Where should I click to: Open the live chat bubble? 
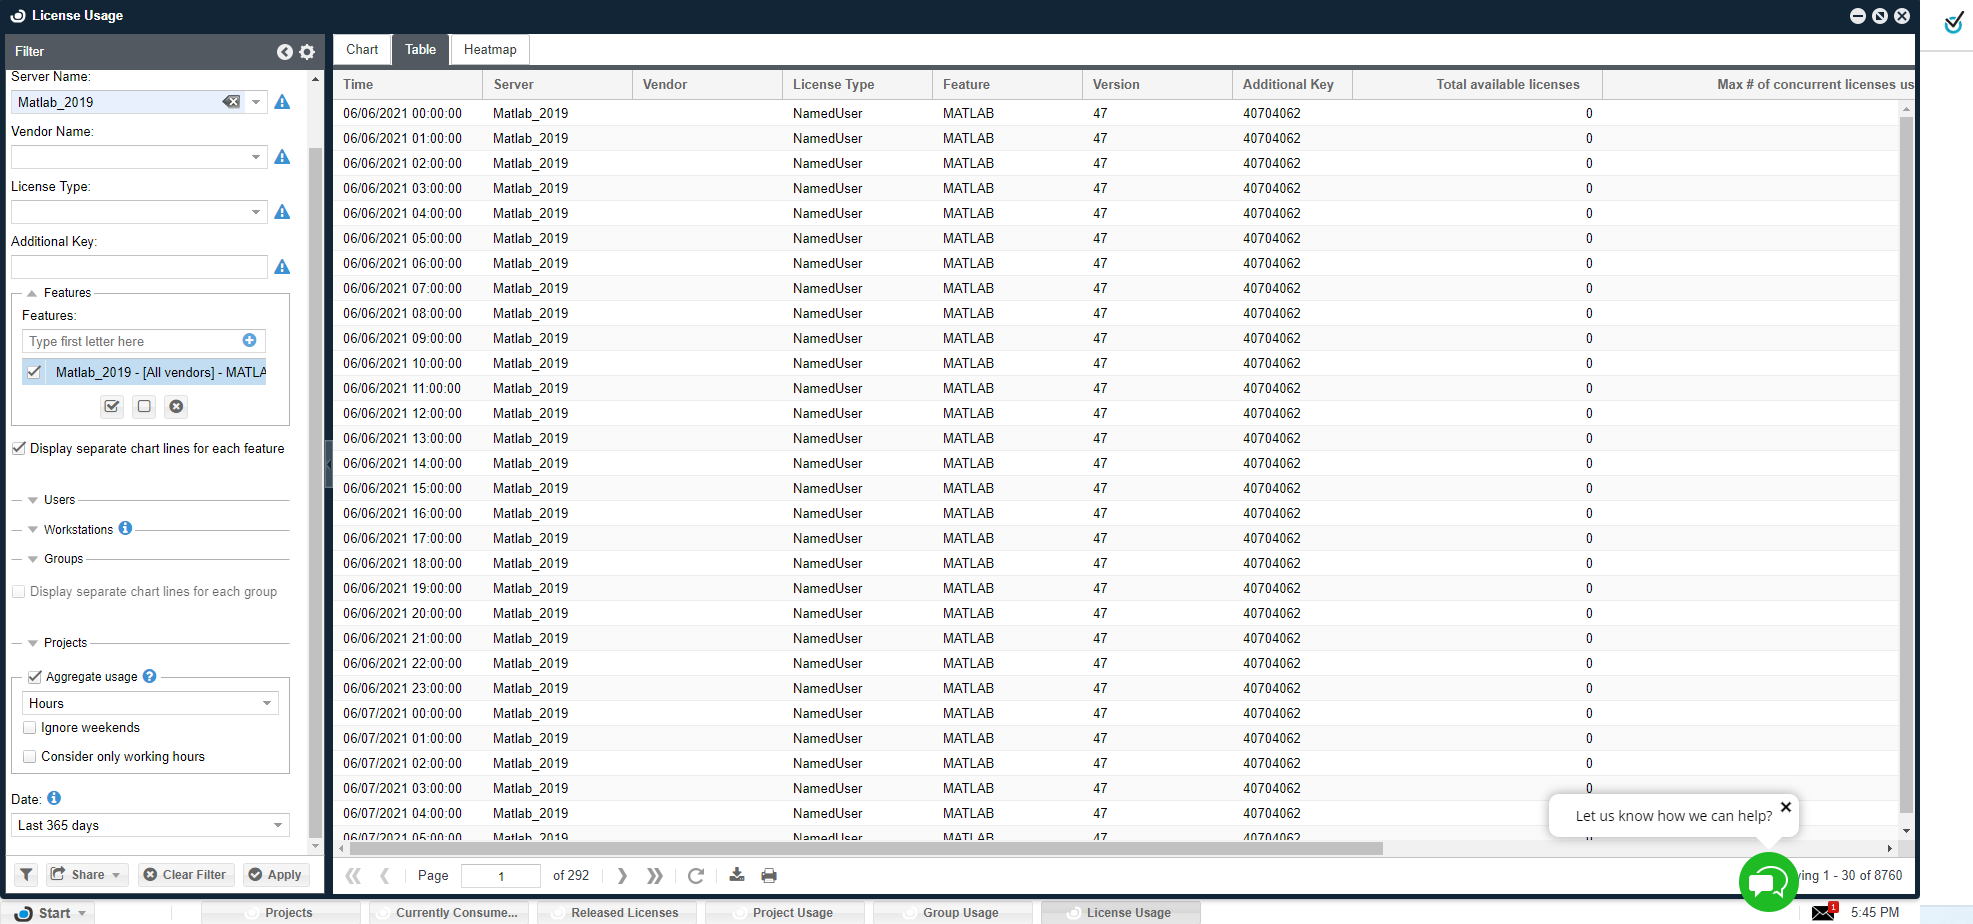click(1767, 881)
